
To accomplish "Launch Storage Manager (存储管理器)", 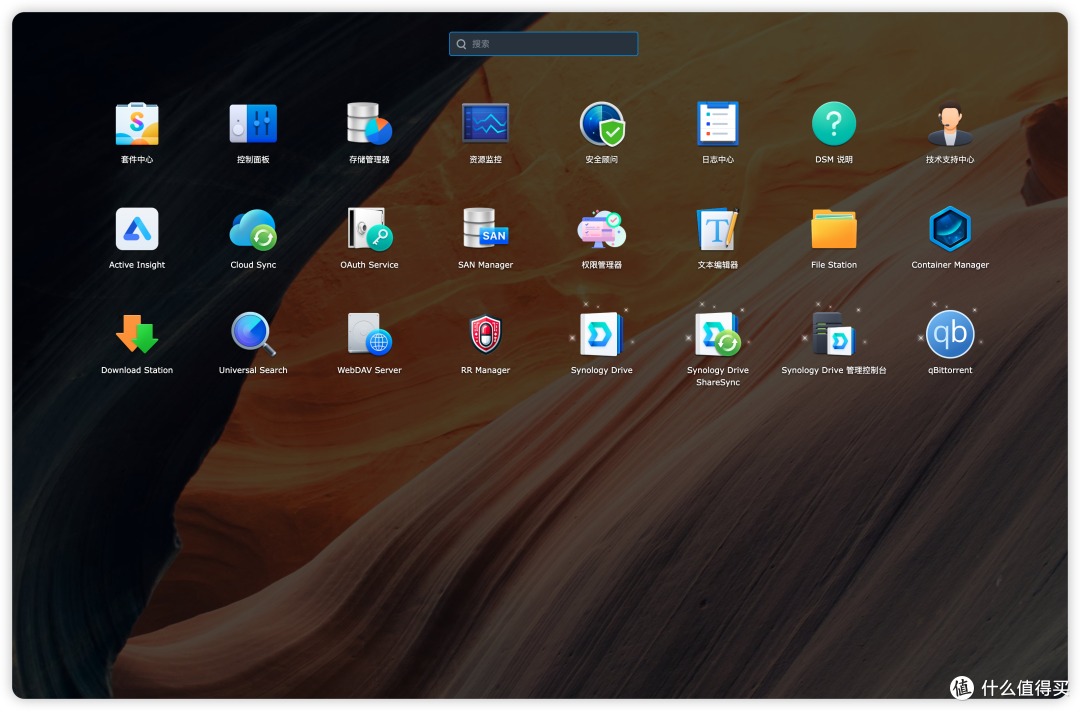I will [x=369, y=125].
